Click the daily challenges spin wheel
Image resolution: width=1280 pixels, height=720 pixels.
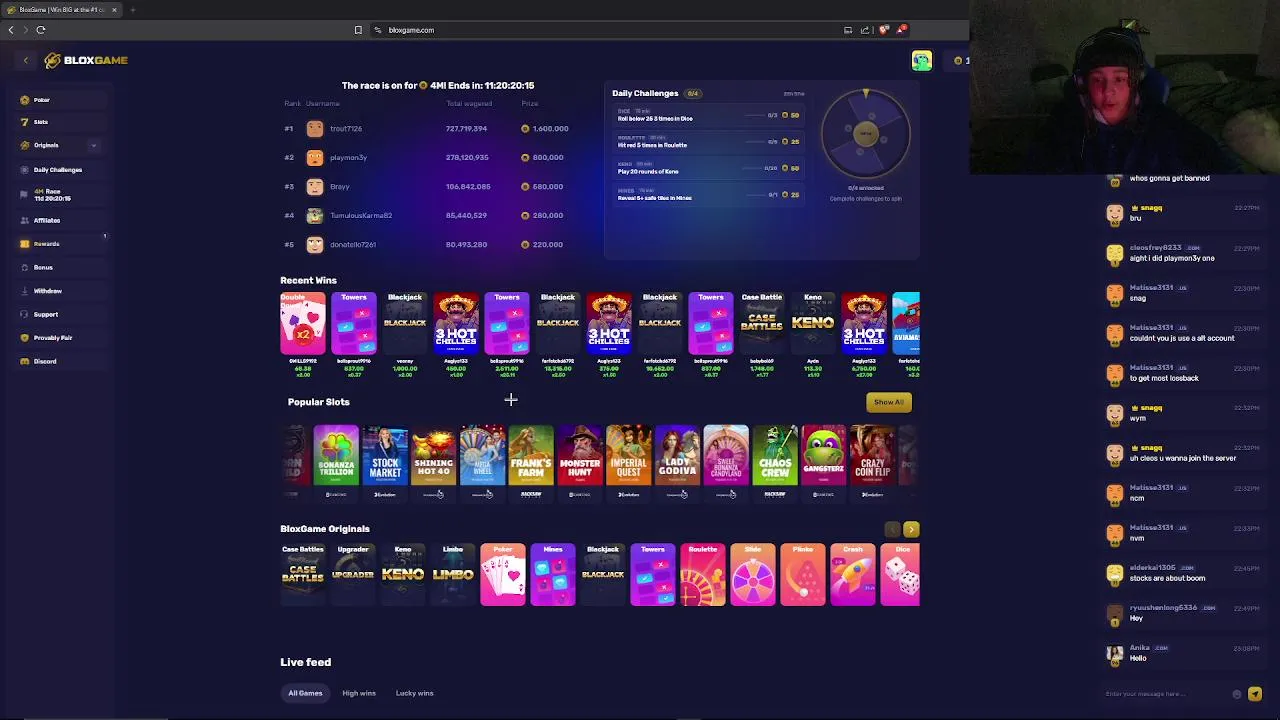(x=866, y=134)
